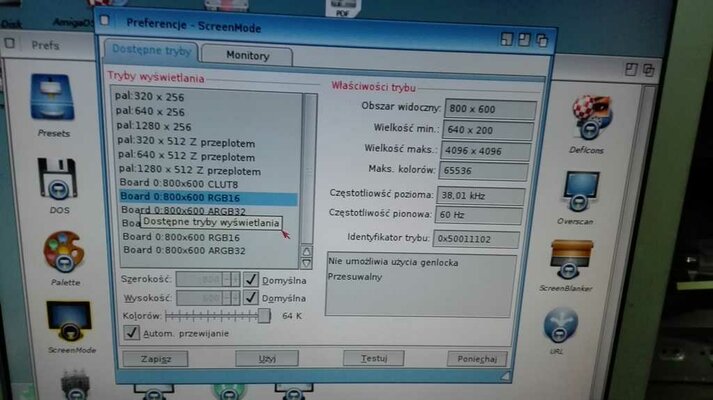The width and height of the screenshot is (713, 400).
Task: Switch to the Monitory tab
Action: (x=247, y=56)
